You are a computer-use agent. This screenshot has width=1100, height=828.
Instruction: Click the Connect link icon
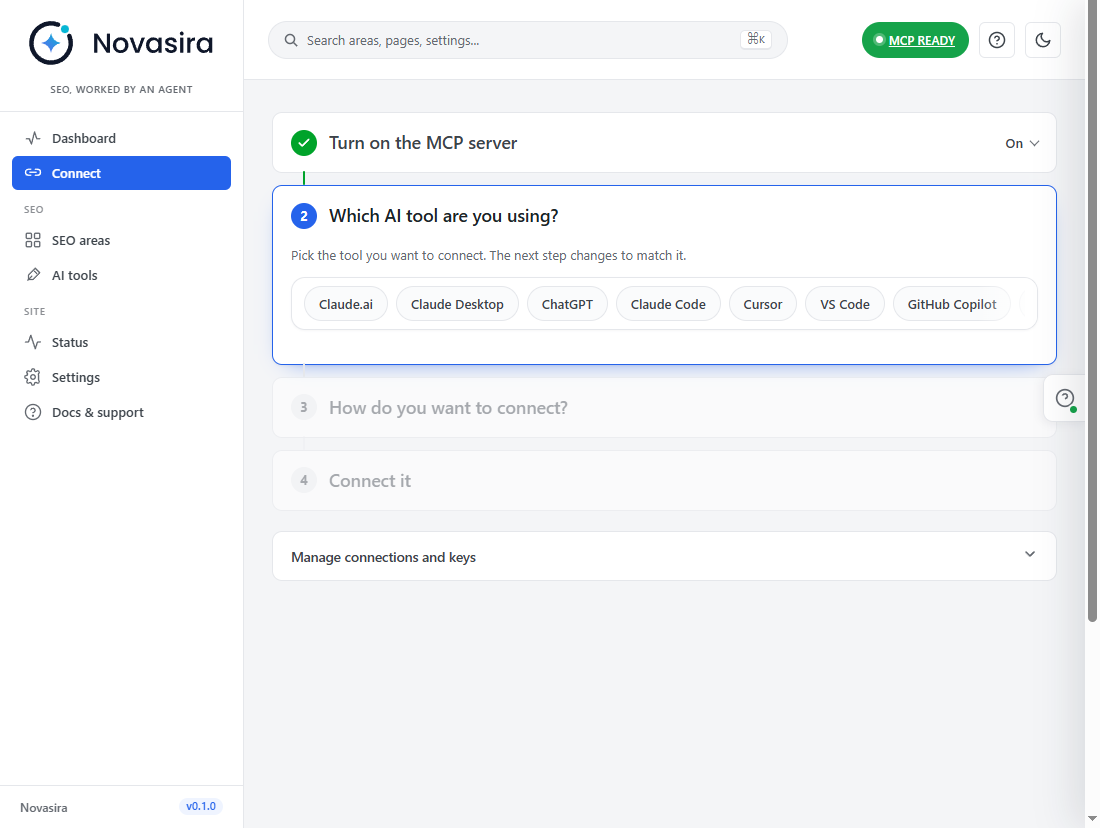33,173
